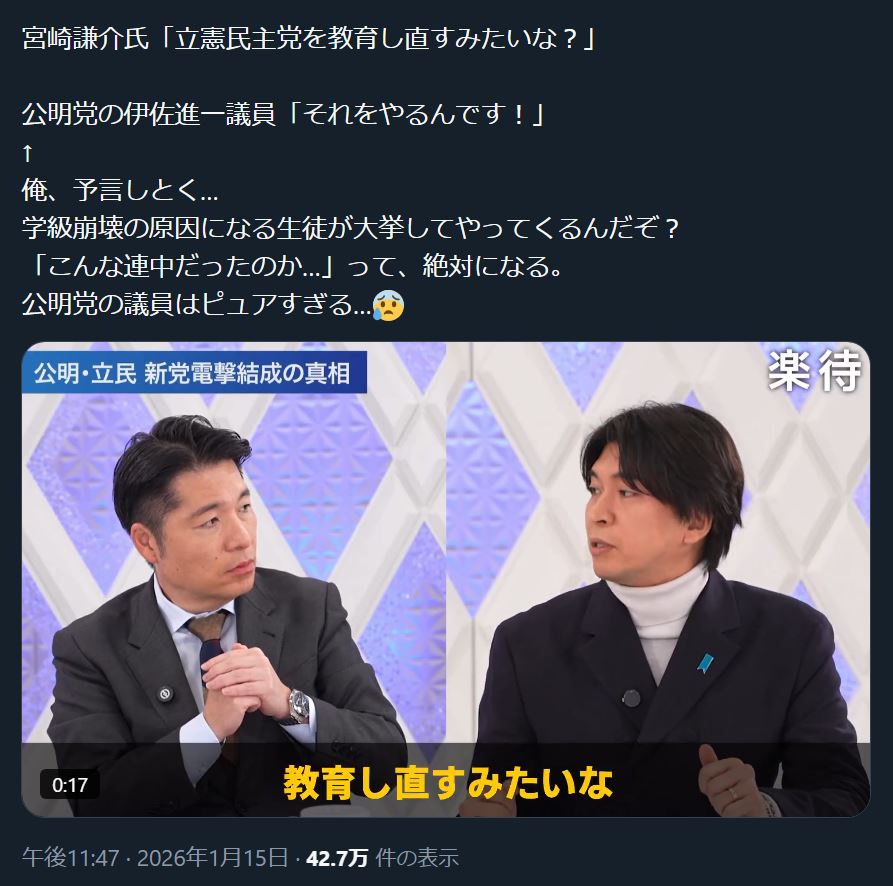Screen dimensions: 893x886
Task: Click the sentence starting with 学級崩壊の原因
Action: point(350,228)
